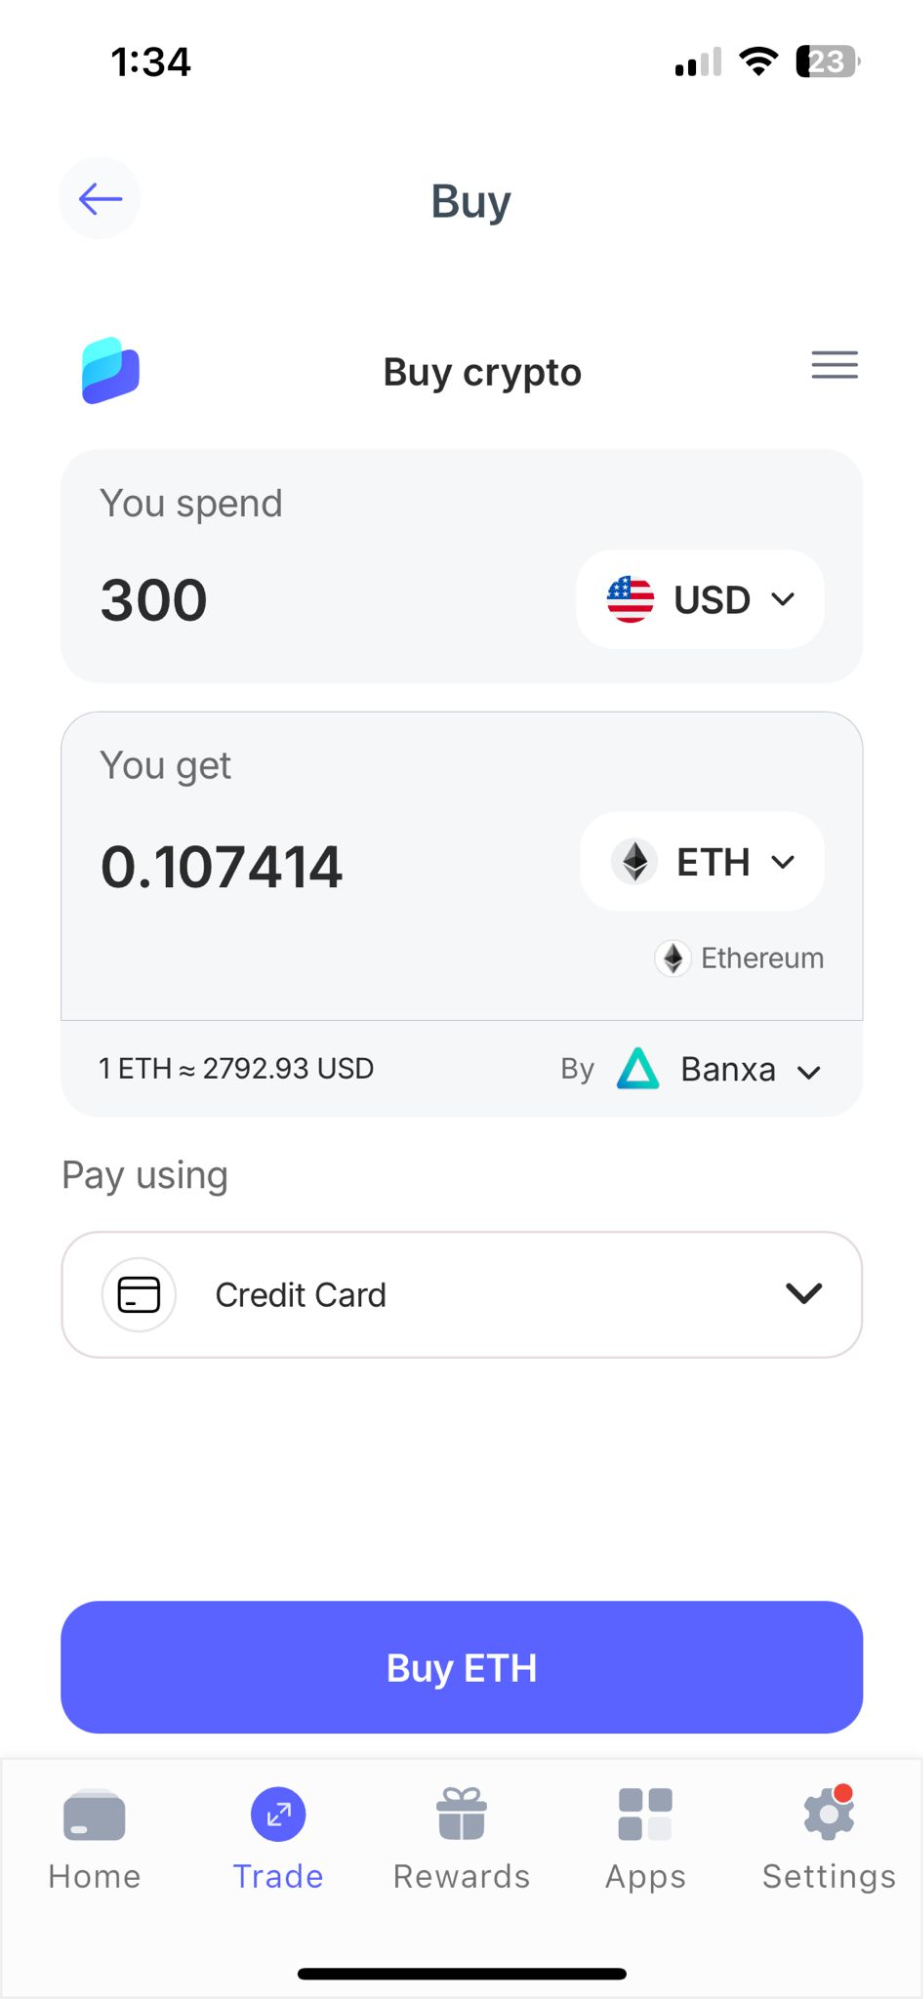Tap the credit card icon
This screenshot has width=924, height=1999.
click(x=139, y=1294)
